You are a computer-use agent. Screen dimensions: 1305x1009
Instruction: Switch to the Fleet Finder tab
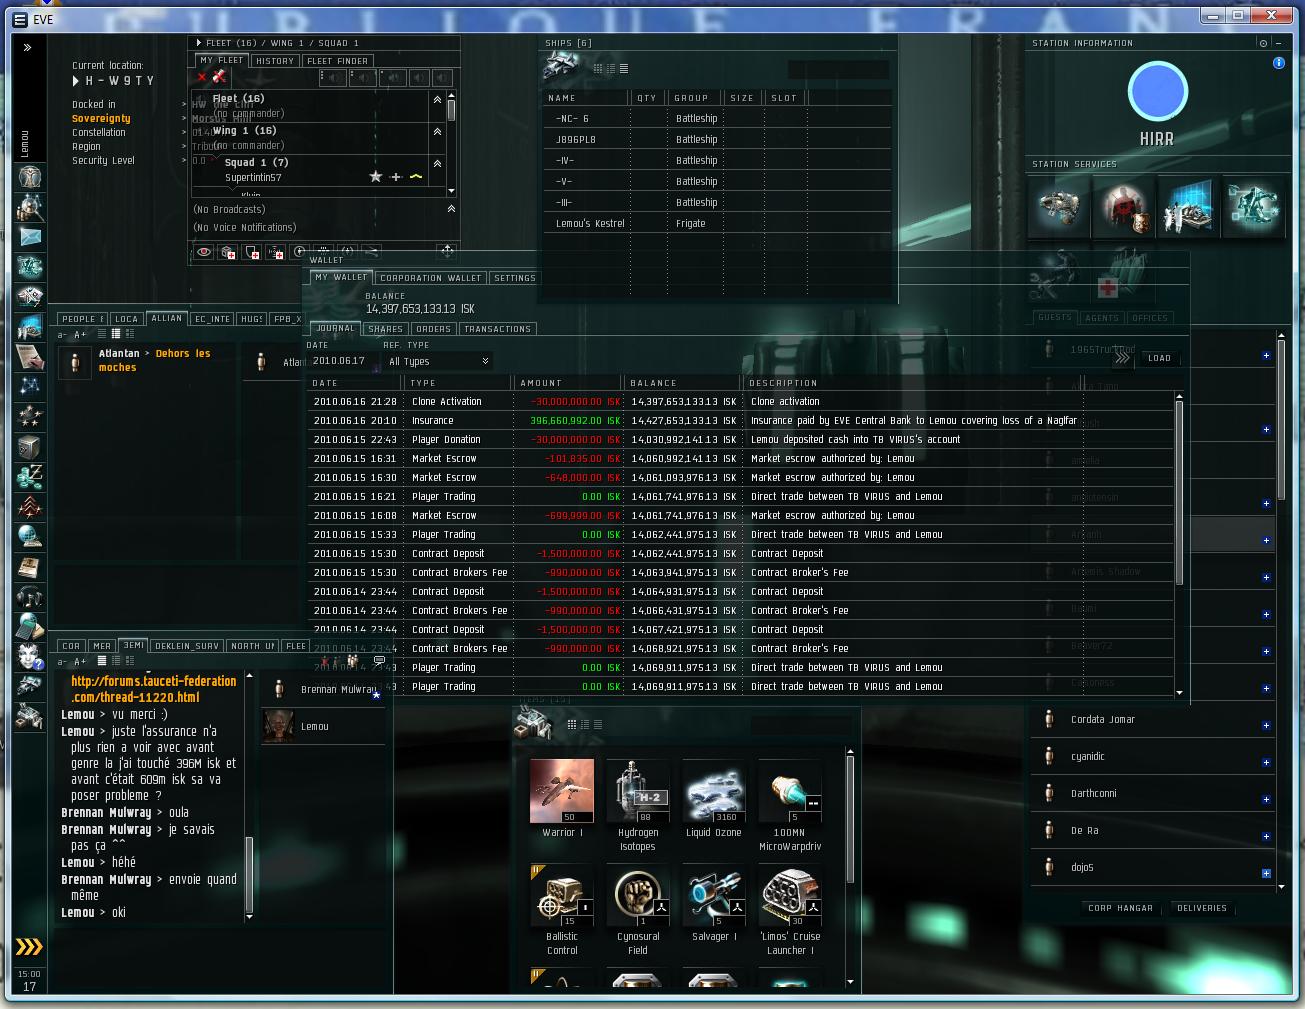[338, 61]
